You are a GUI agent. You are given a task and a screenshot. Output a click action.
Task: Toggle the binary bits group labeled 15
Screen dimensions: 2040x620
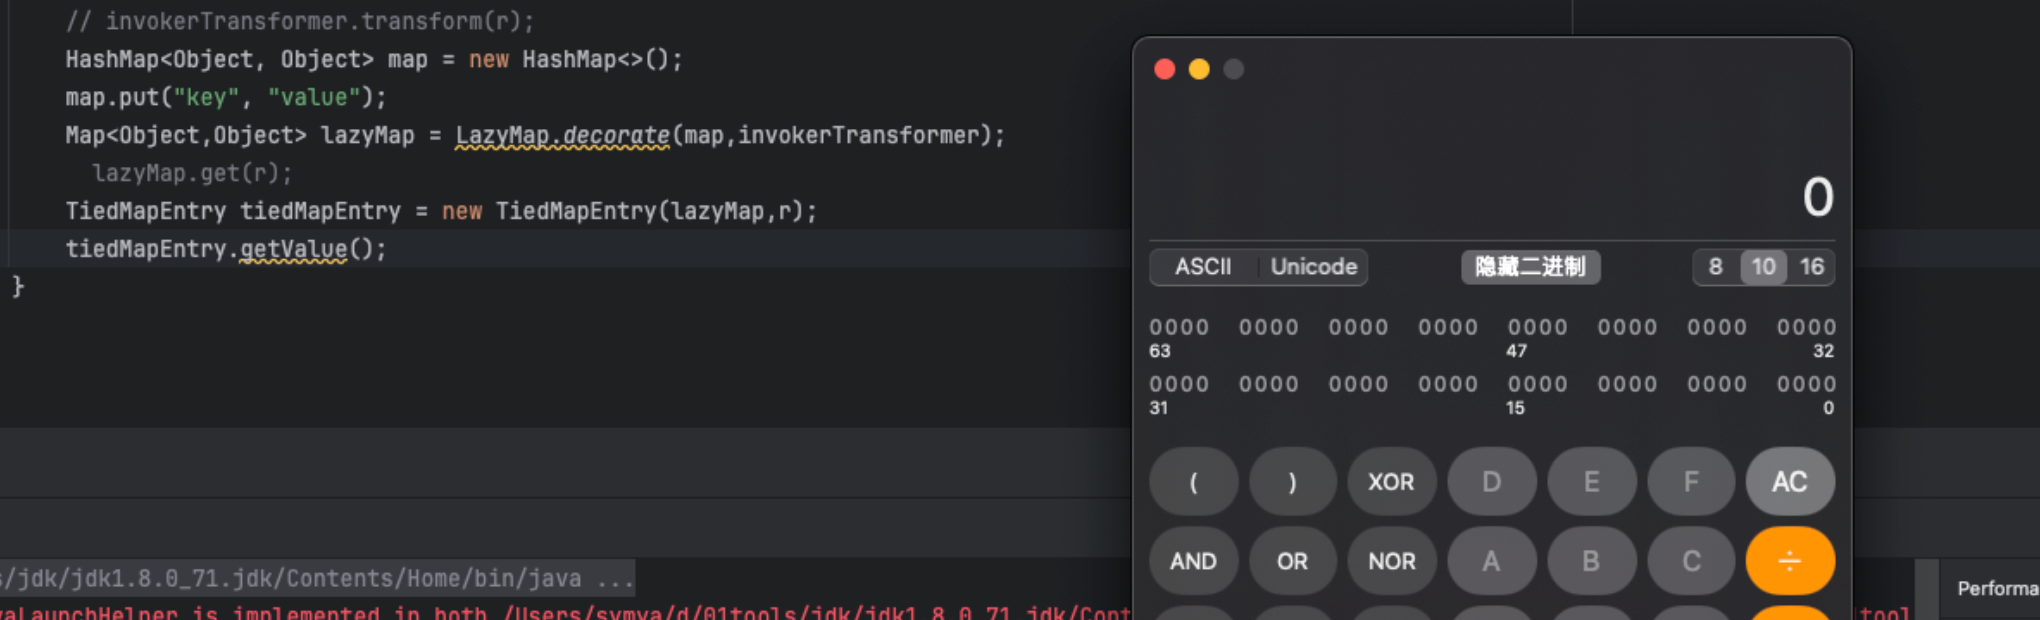pyautogui.click(x=1537, y=384)
